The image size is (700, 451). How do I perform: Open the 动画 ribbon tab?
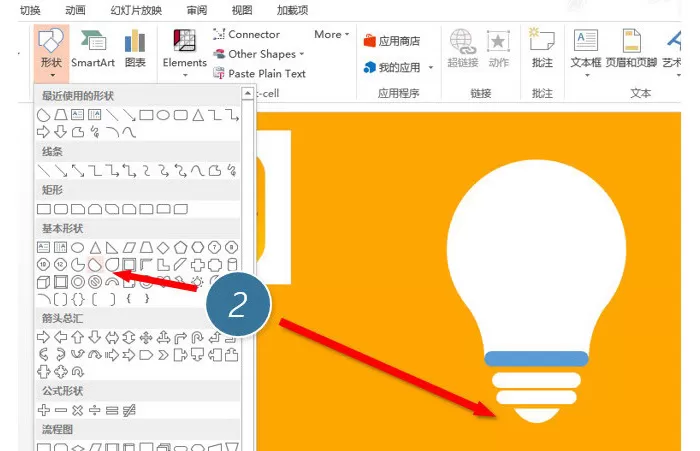[x=75, y=10]
